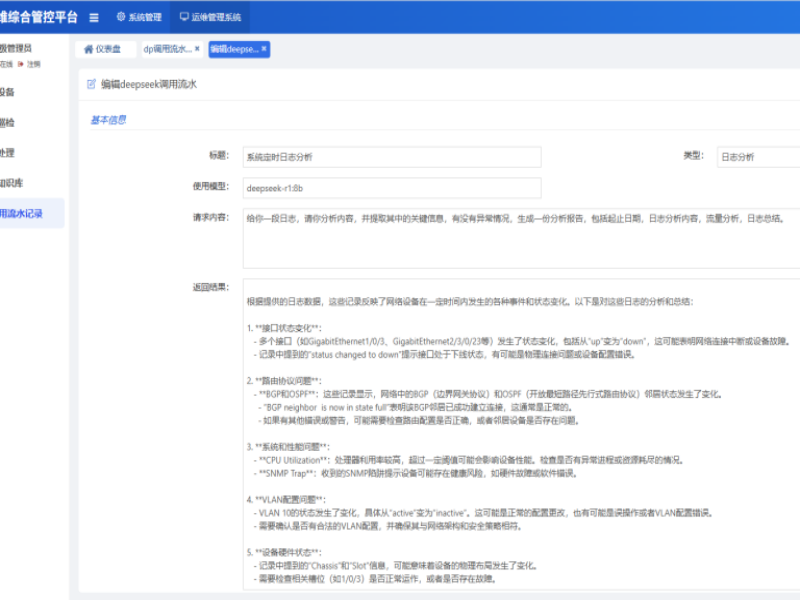The image size is (800, 600).
Task: Switch to the dp调用流水 tab
Action: (x=166, y=48)
